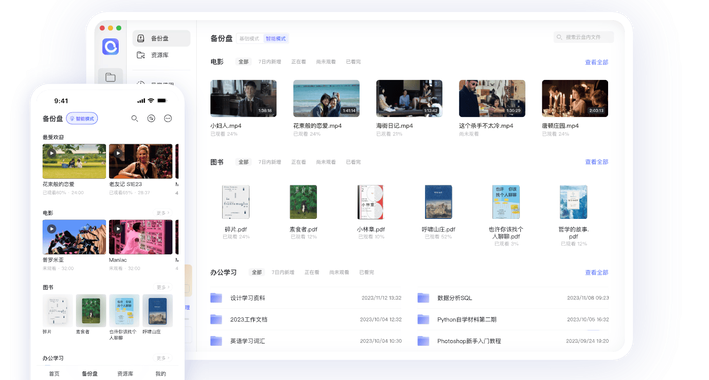Play the Maniac video on the phone
This screenshot has height=380, width=709.
141,237
